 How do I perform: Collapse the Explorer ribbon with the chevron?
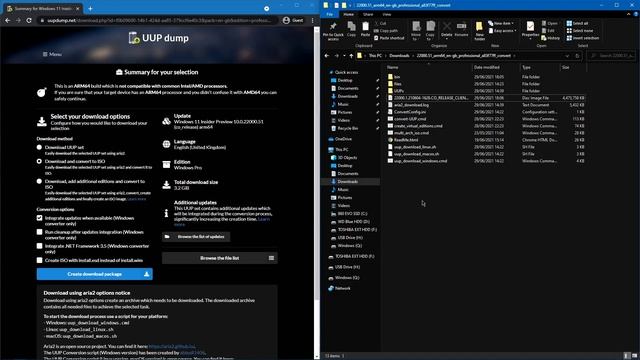point(629,14)
